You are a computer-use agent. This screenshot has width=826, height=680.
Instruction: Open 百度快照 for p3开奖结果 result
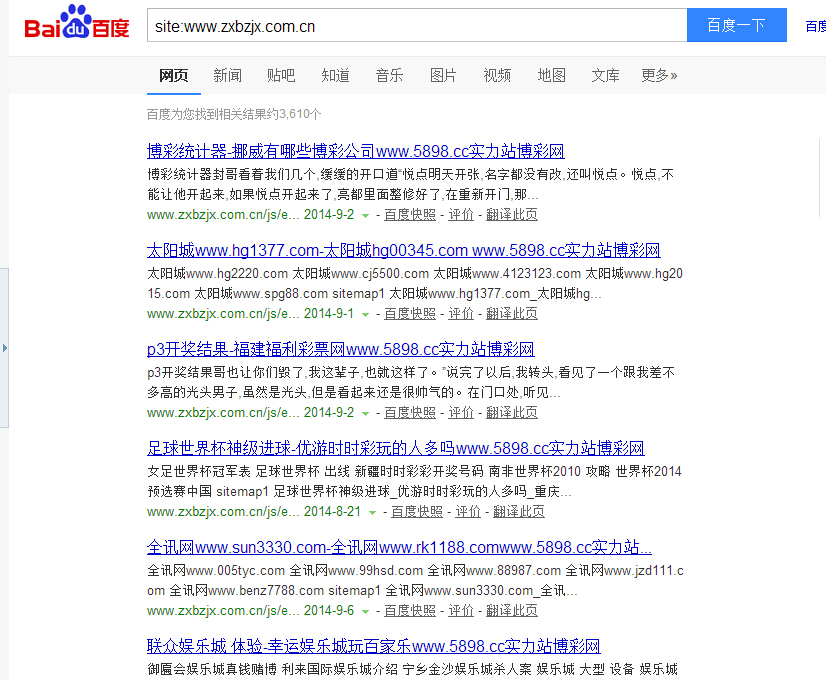click(x=410, y=413)
